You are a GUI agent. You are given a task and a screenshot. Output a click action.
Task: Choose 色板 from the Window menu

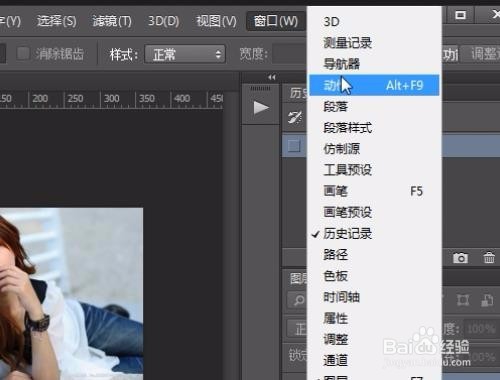374,276
